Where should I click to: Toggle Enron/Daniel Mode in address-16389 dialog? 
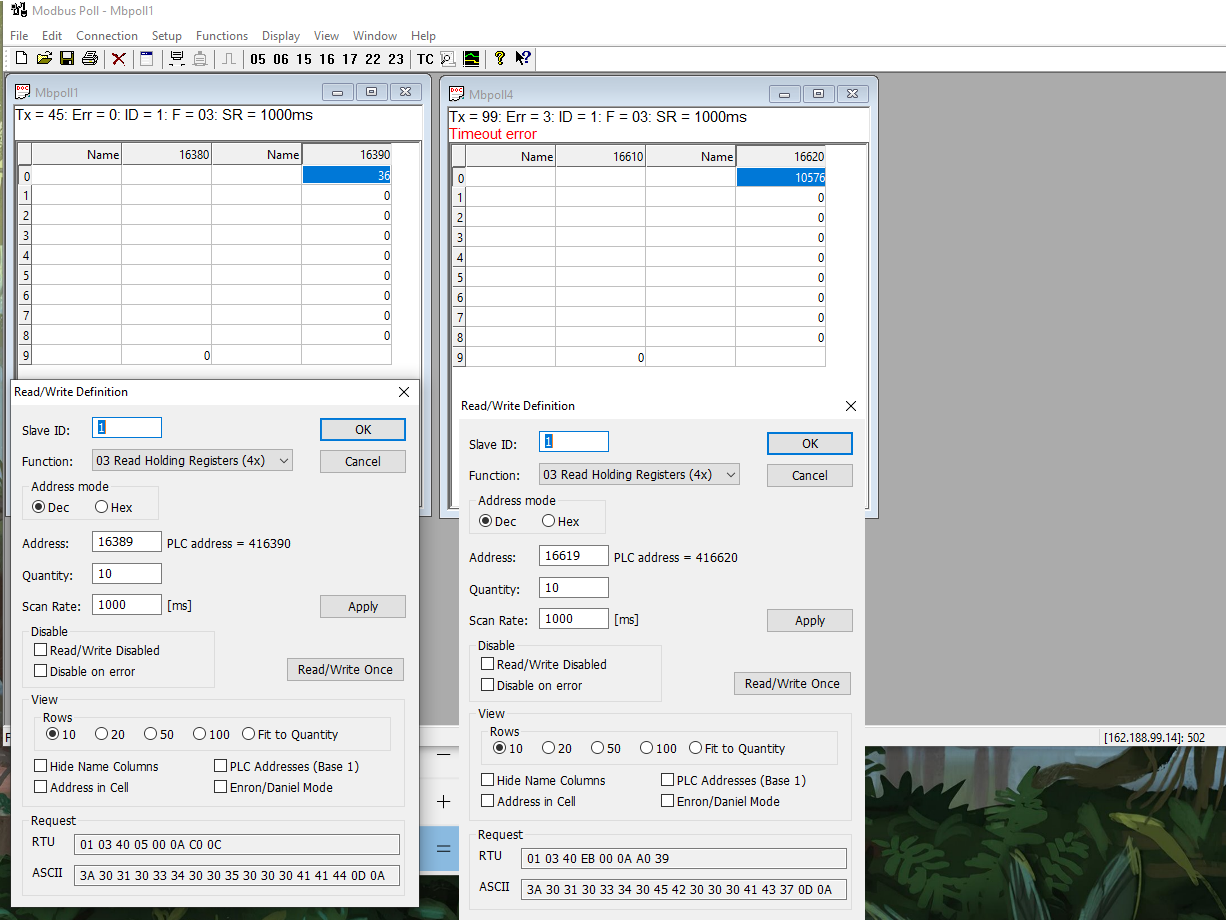click(x=274, y=787)
